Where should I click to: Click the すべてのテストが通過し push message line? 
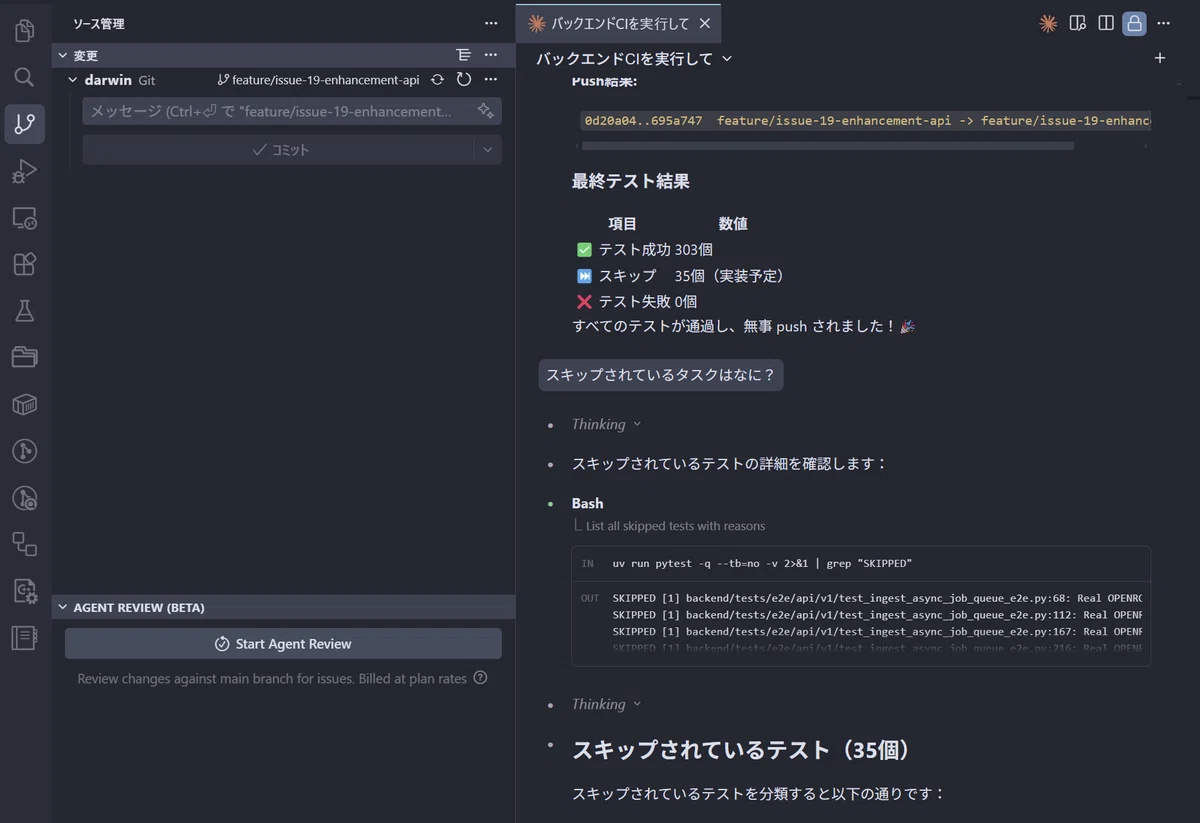(x=744, y=326)
